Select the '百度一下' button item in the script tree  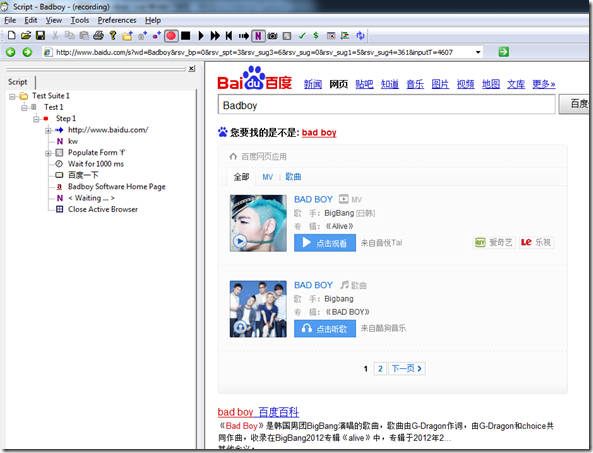tap(83, 175)
